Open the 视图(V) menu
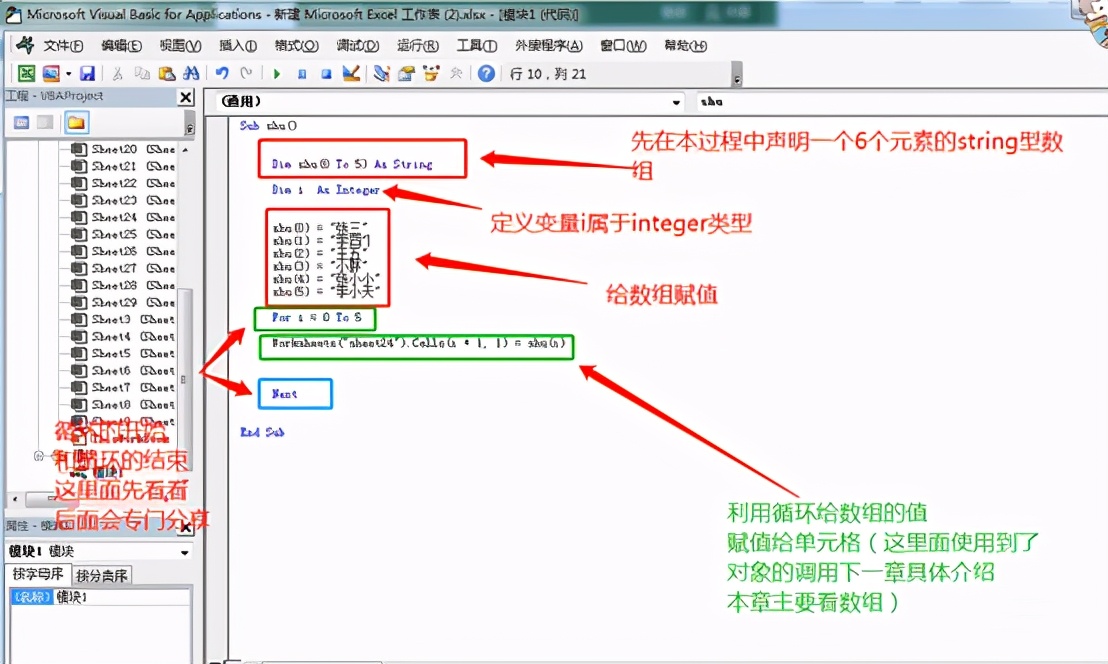This screenshot has width=1108, height=664. click(x=180, y=46)
